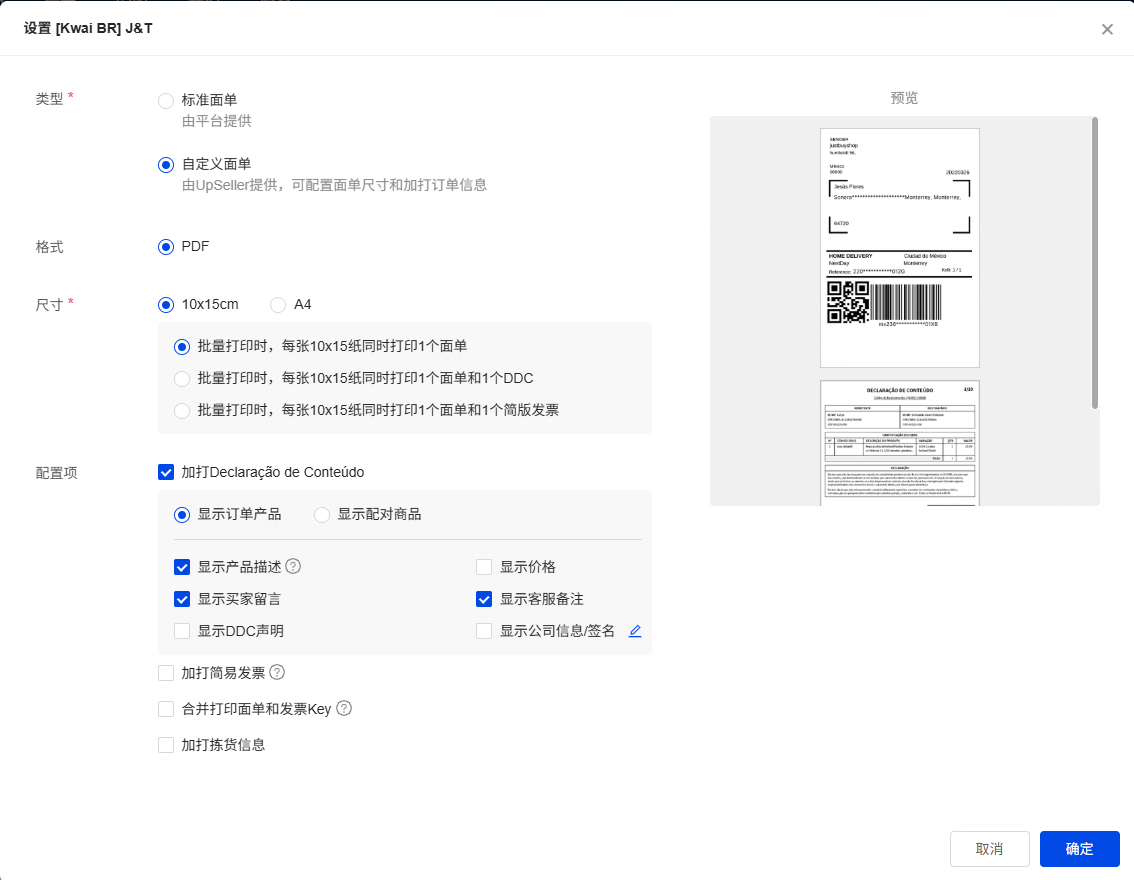This screenshot has height=880, width=1134.
Task: Click the help icon beside 合并打印面单和发票Key
Action: pyautogui.click(x=344, y=709)
